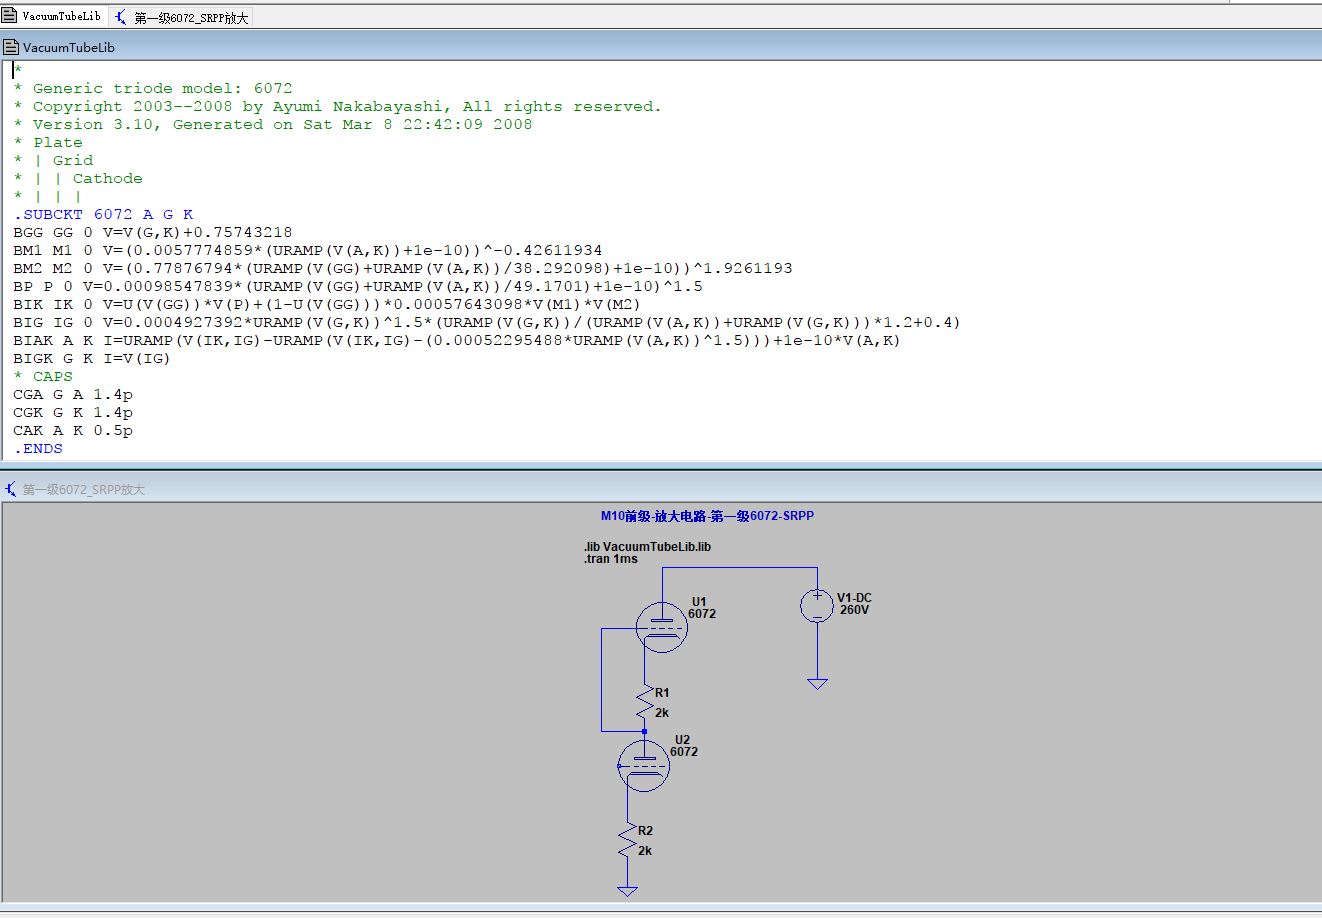
Task: Click the 'CAK A K 0.5p' line
Action: click(73, 430)
